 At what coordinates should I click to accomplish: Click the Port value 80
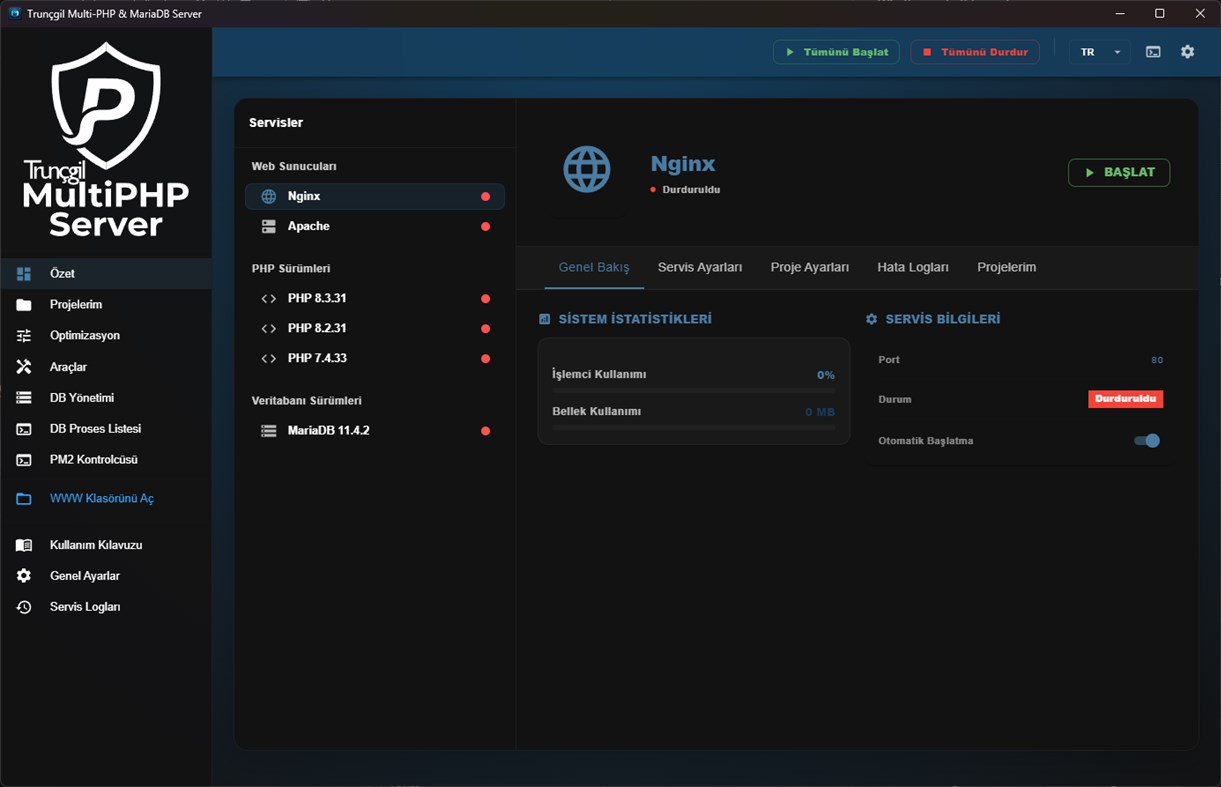pos(1157,360)
